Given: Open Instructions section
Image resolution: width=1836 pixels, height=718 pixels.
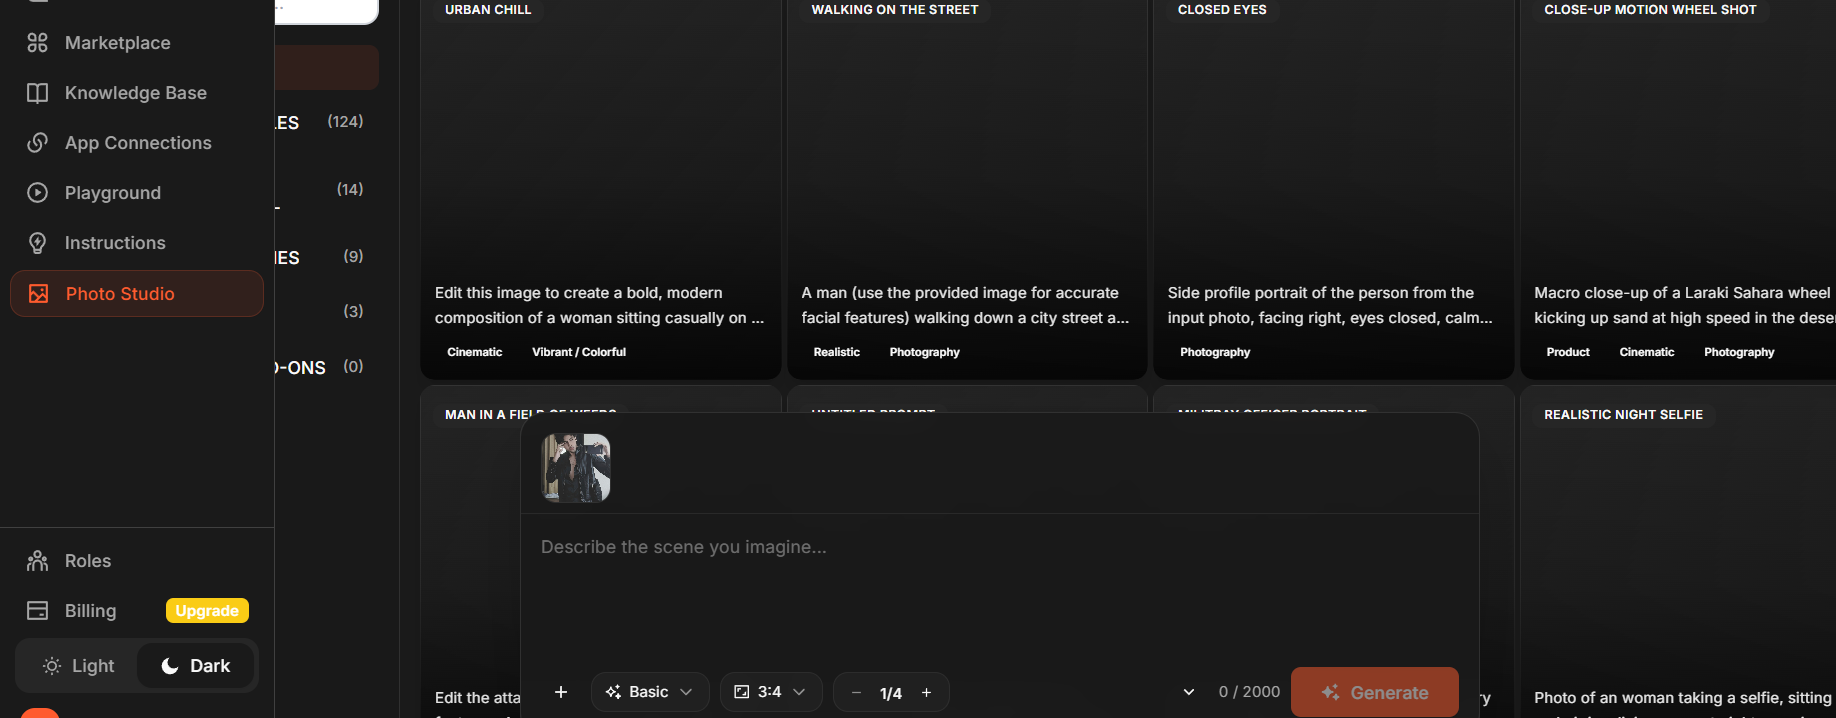Looking at the screenshot, I should click(x=137, y=243).
